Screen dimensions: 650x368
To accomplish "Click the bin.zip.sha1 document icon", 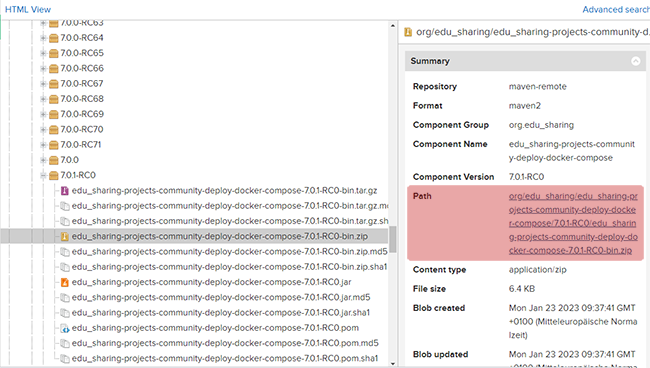I will pyautogui.click(x=64, y=267).
